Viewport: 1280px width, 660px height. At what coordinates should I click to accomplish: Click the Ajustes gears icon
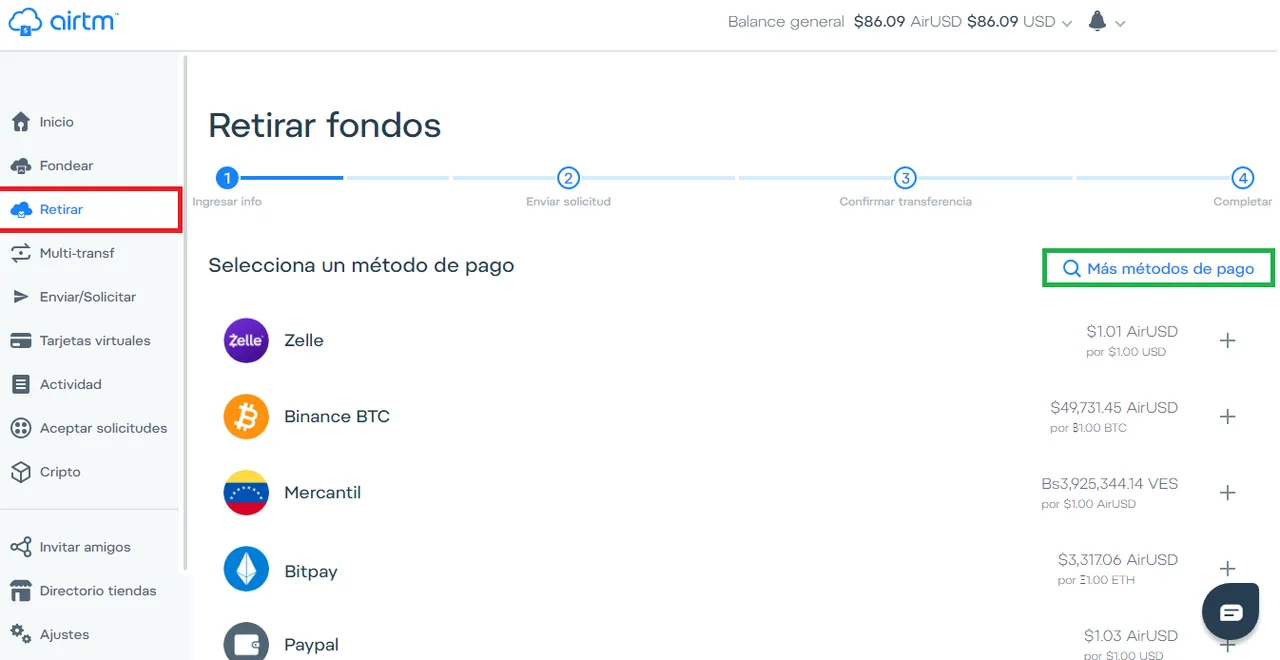[20, 634]
